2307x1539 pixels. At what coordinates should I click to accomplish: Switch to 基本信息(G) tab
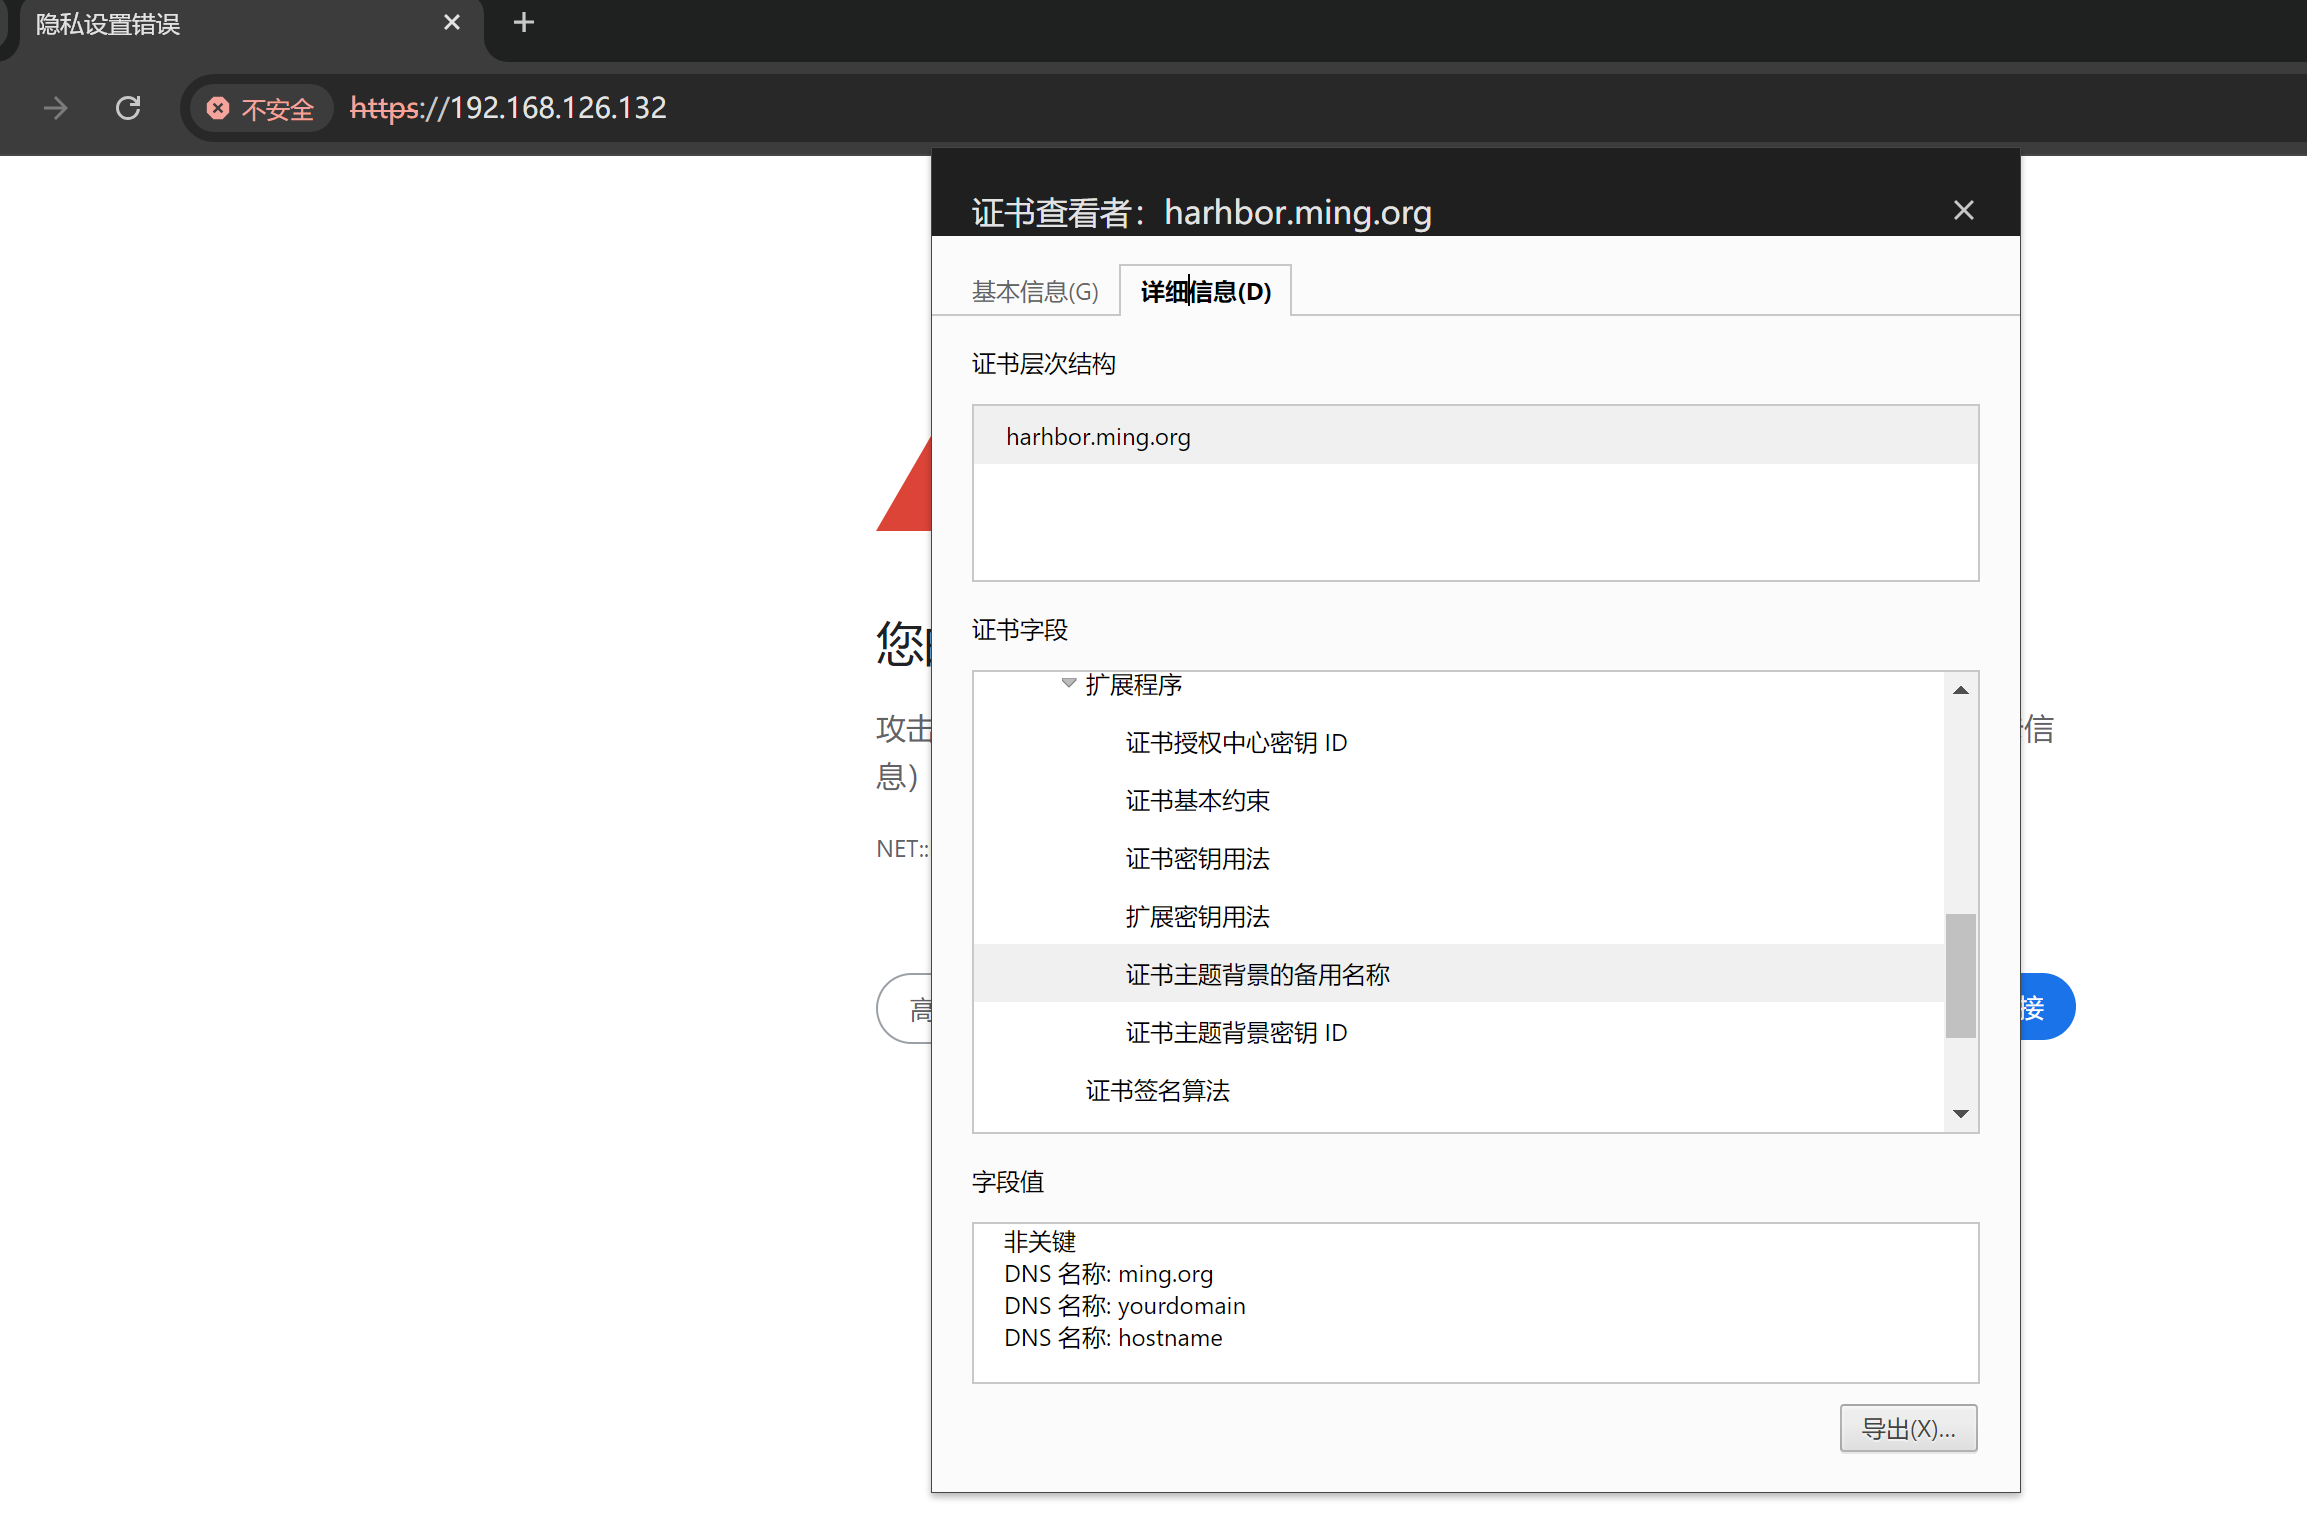pyautogui.click(x=1035, y=292)
